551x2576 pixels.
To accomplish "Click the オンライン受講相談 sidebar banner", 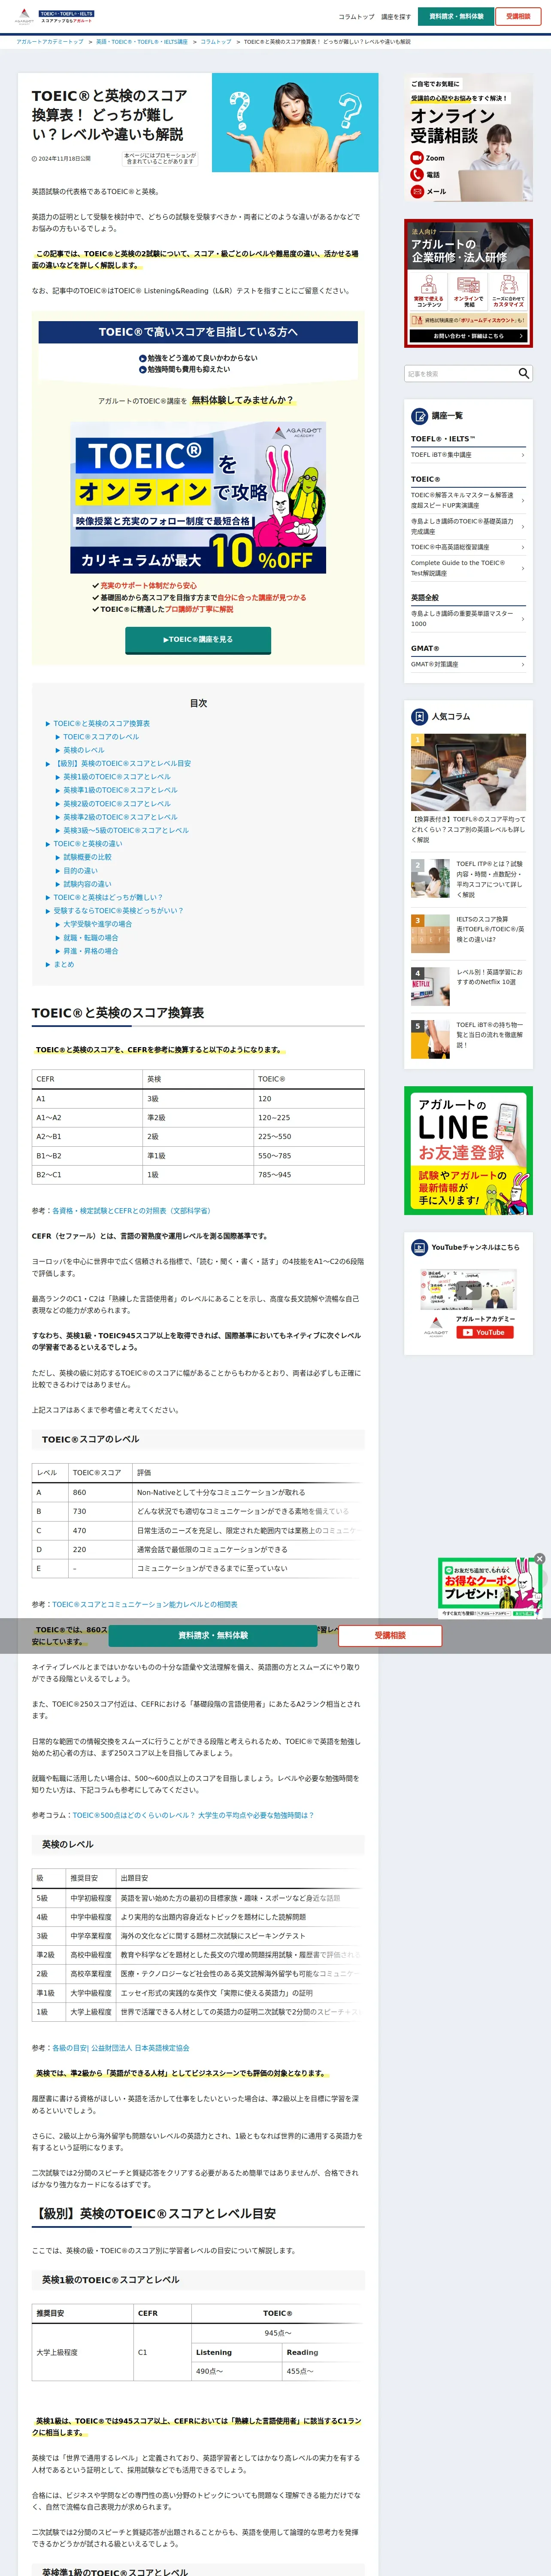I will 468,137.
